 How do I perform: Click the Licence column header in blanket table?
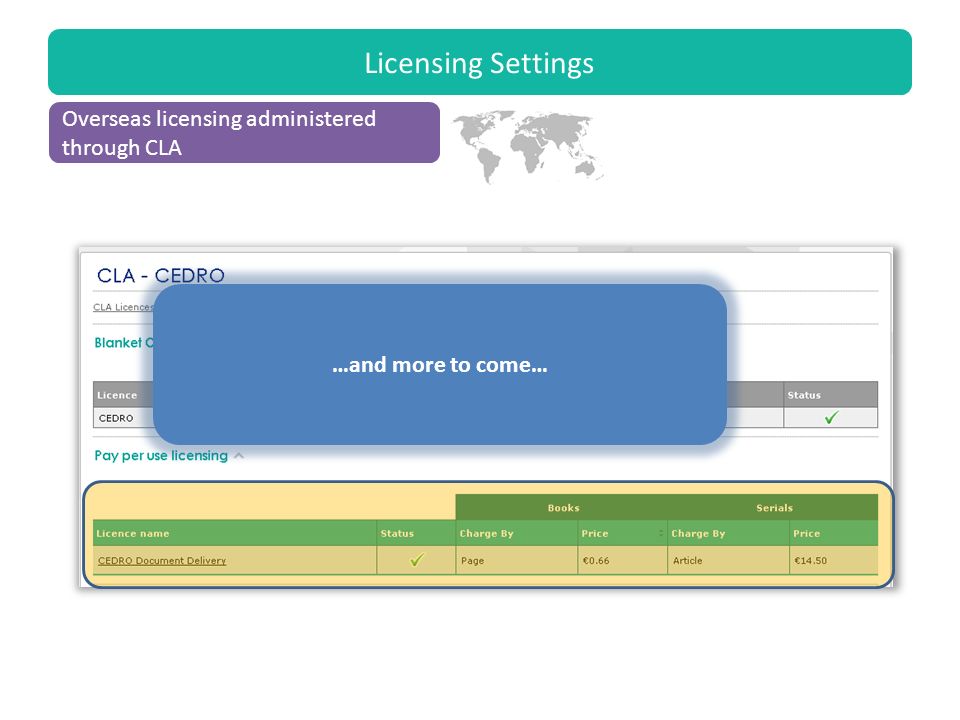tap(124, 395)
